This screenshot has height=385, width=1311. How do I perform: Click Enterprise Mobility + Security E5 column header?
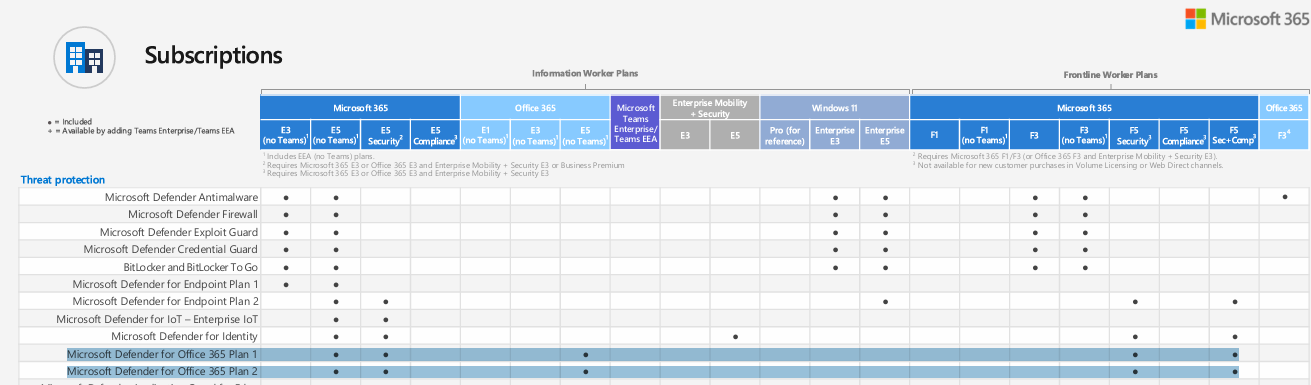[x=735, y=135]
